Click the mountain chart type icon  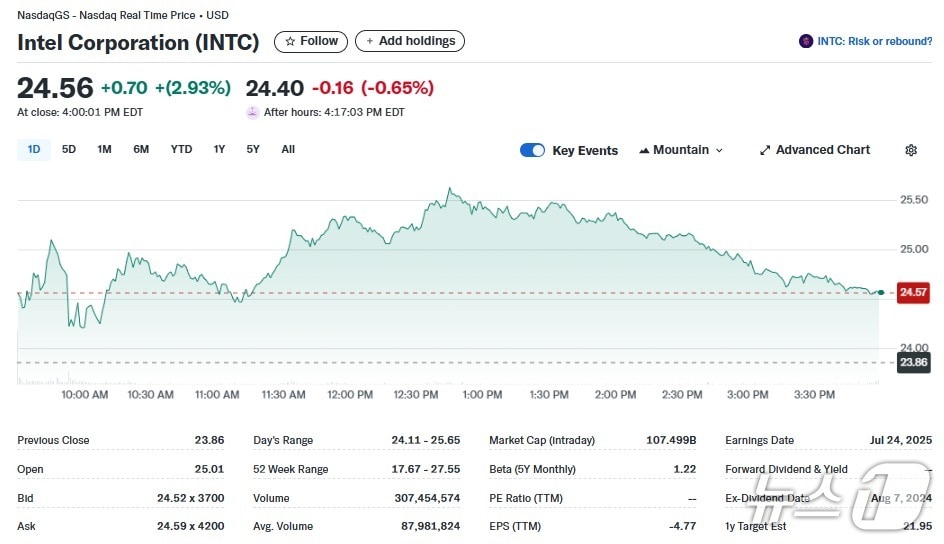click(643, 150)
